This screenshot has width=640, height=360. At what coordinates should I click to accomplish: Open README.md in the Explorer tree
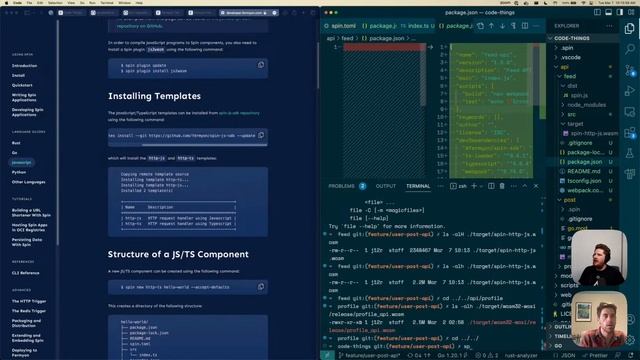[x=583, y=171]
